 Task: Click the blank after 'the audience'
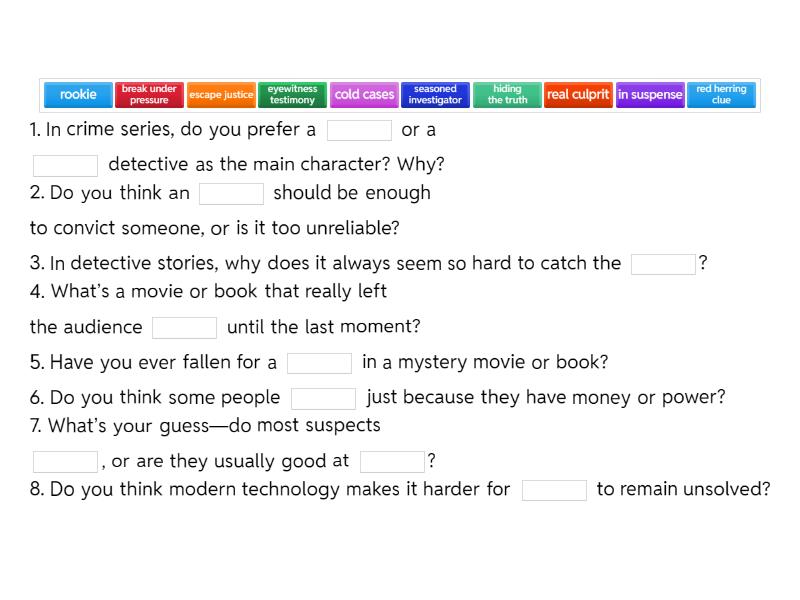(184, 327)
